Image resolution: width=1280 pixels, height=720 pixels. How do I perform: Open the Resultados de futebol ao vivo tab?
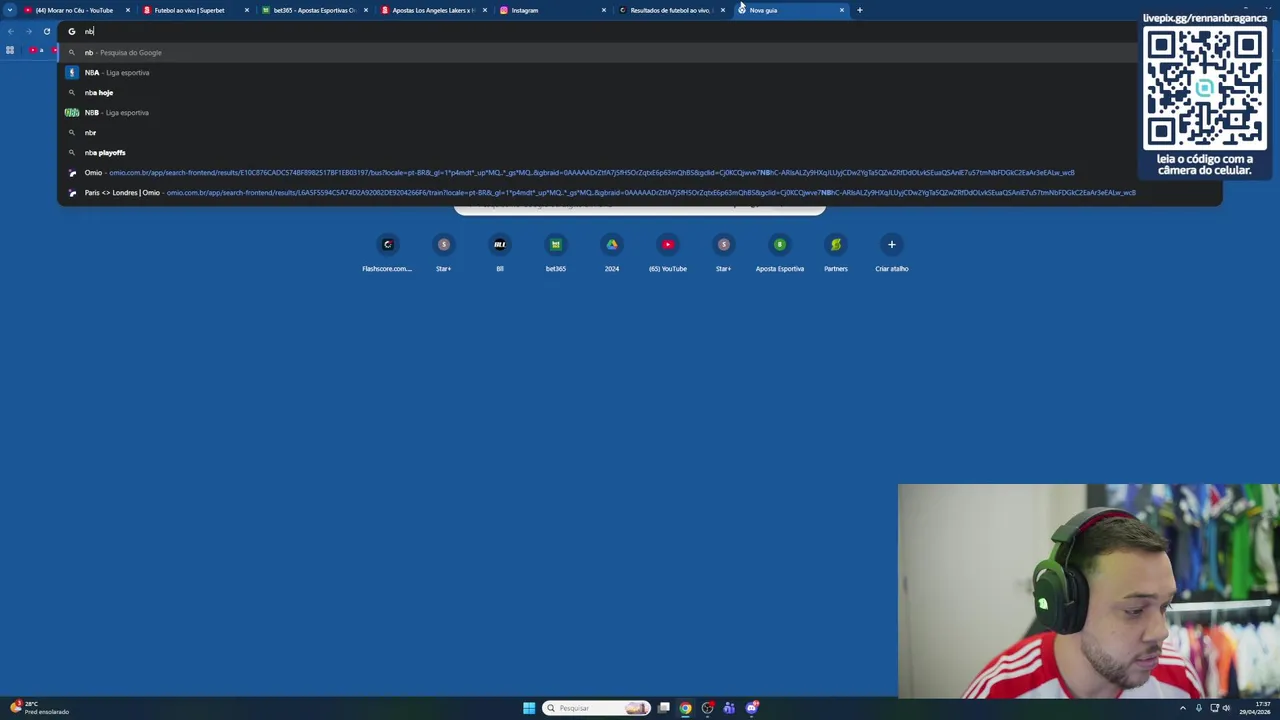(671, 10)
